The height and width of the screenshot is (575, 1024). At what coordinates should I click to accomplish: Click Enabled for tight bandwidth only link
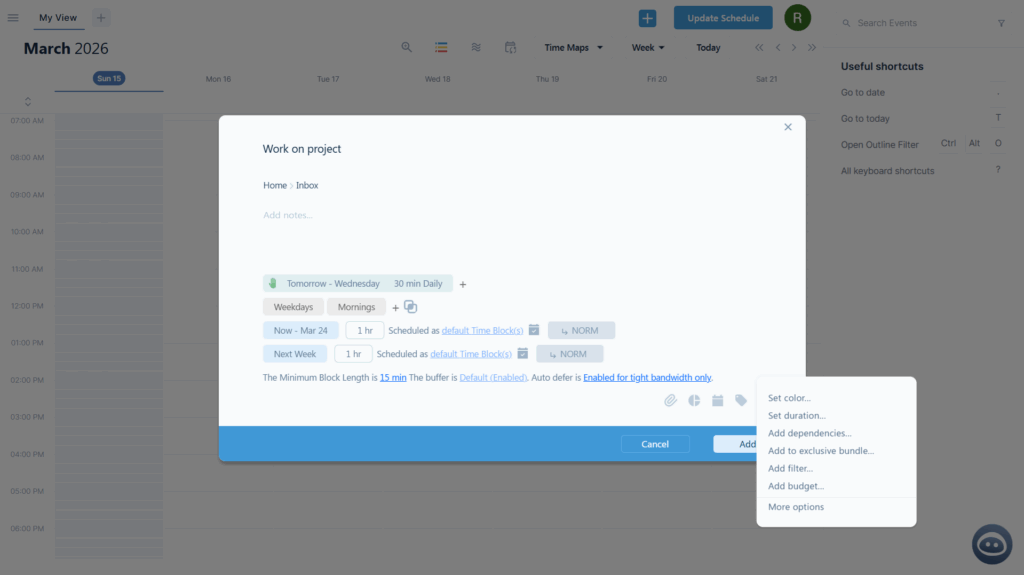click(647, 378)
